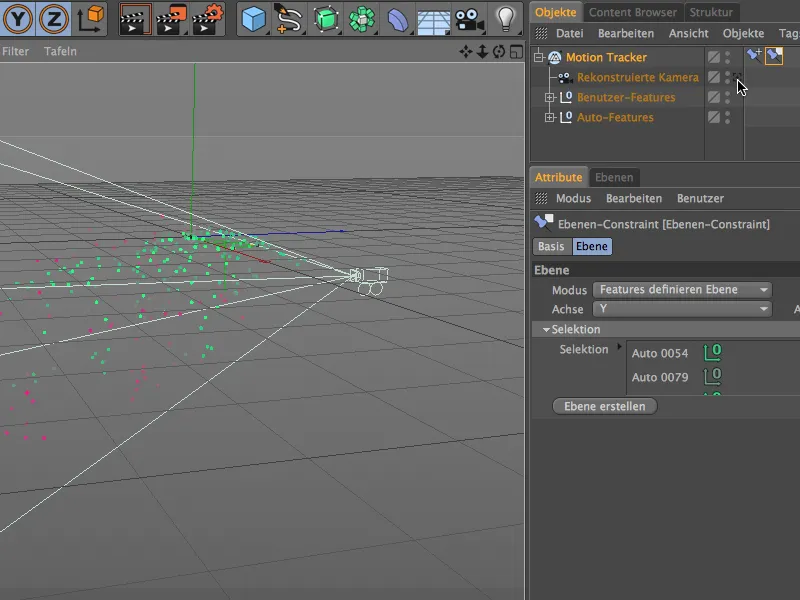Click the null icon next to Auto 0054

pos(712,352)
